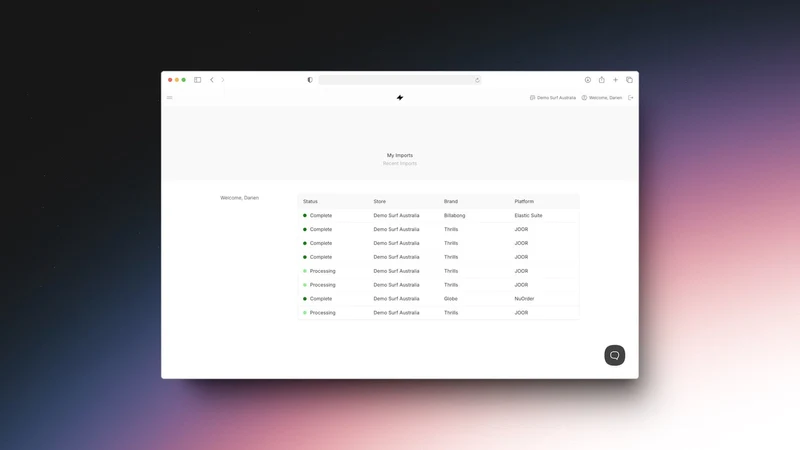The width and height of the screenshot is (800, 450).
Task: Click the Globe brand cell
Action: 451,298
